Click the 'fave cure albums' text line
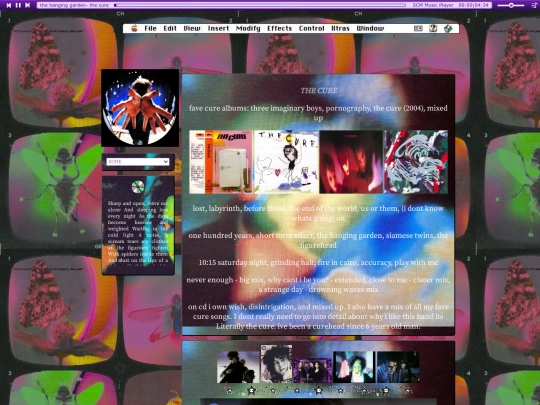Viewport: 540px width, 405px height. click(318, 113)
